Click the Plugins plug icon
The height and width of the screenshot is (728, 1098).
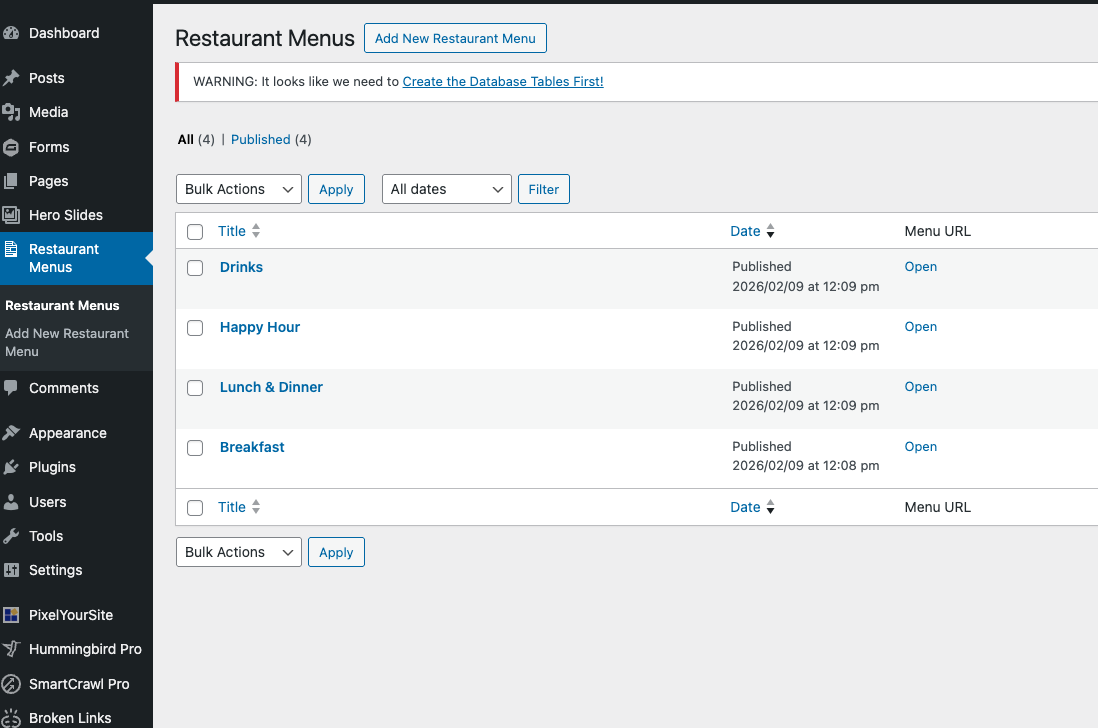pos(12,467)
